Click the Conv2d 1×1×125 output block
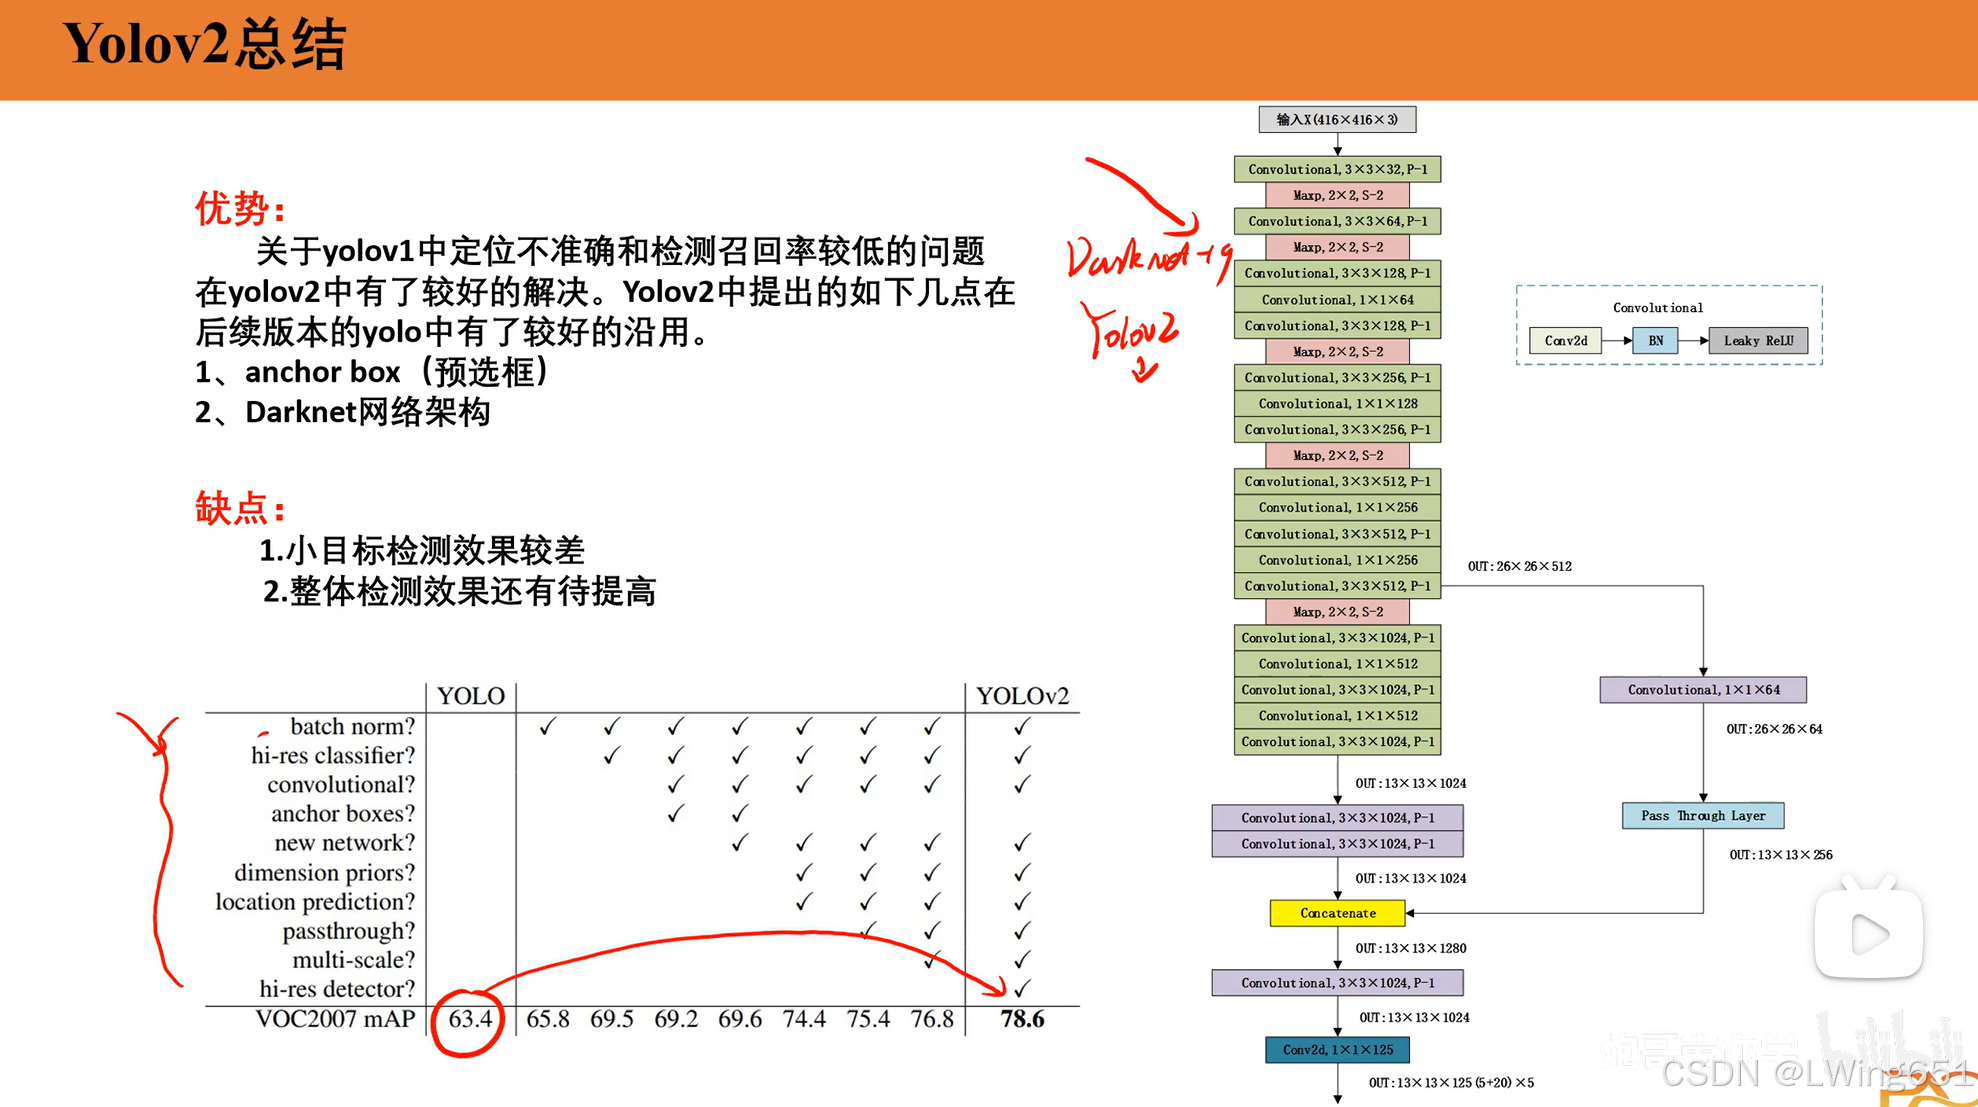Image resolution: width=1978 pixels, height=1107 pixels. [x=1337, y=1050]
